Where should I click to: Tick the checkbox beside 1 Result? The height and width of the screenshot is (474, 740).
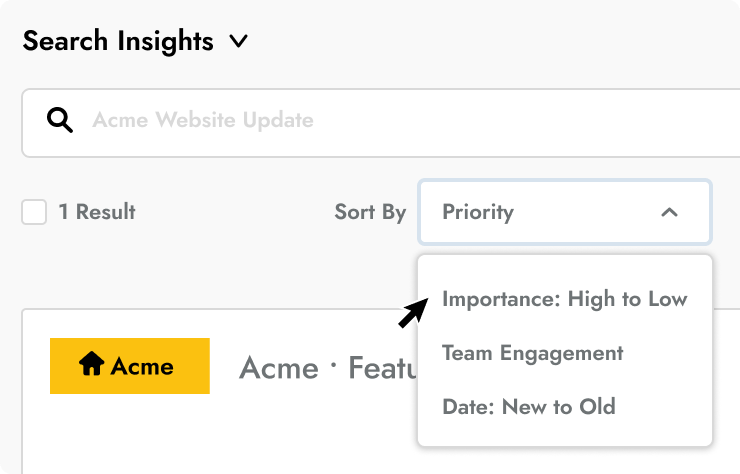point(34,212)
